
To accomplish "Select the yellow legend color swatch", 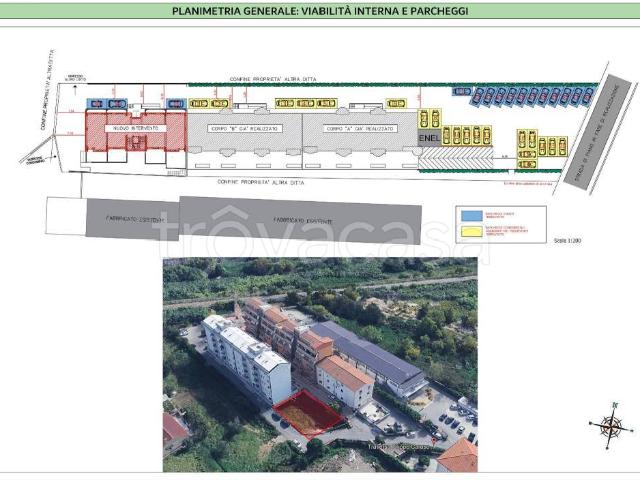I will coord(471,232).
